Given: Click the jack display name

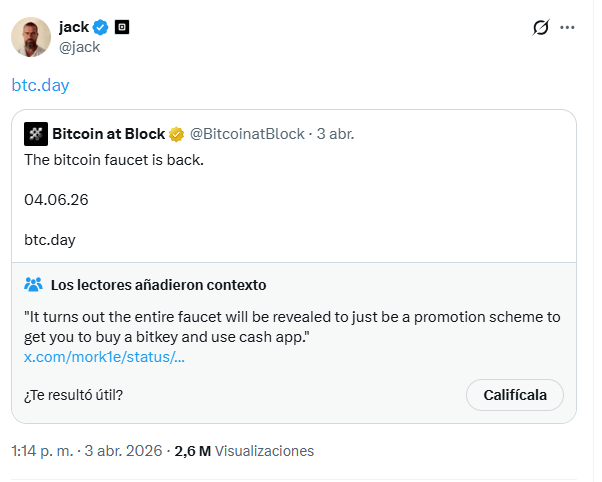Looking at the screenshot, I should click(74, 28).
